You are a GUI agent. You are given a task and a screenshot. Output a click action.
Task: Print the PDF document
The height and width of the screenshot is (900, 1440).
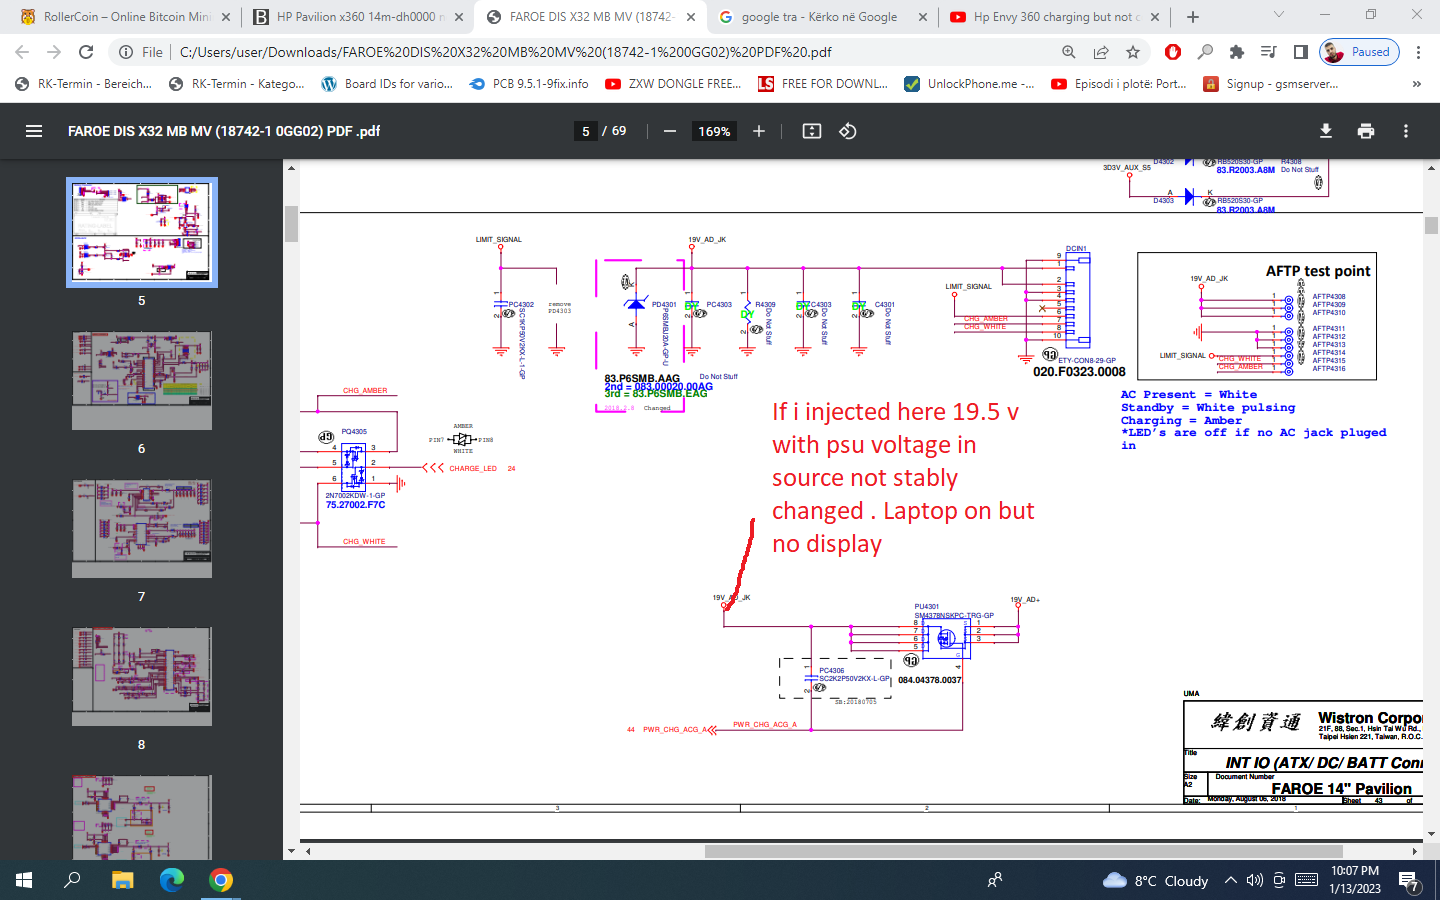point(1366,131)
